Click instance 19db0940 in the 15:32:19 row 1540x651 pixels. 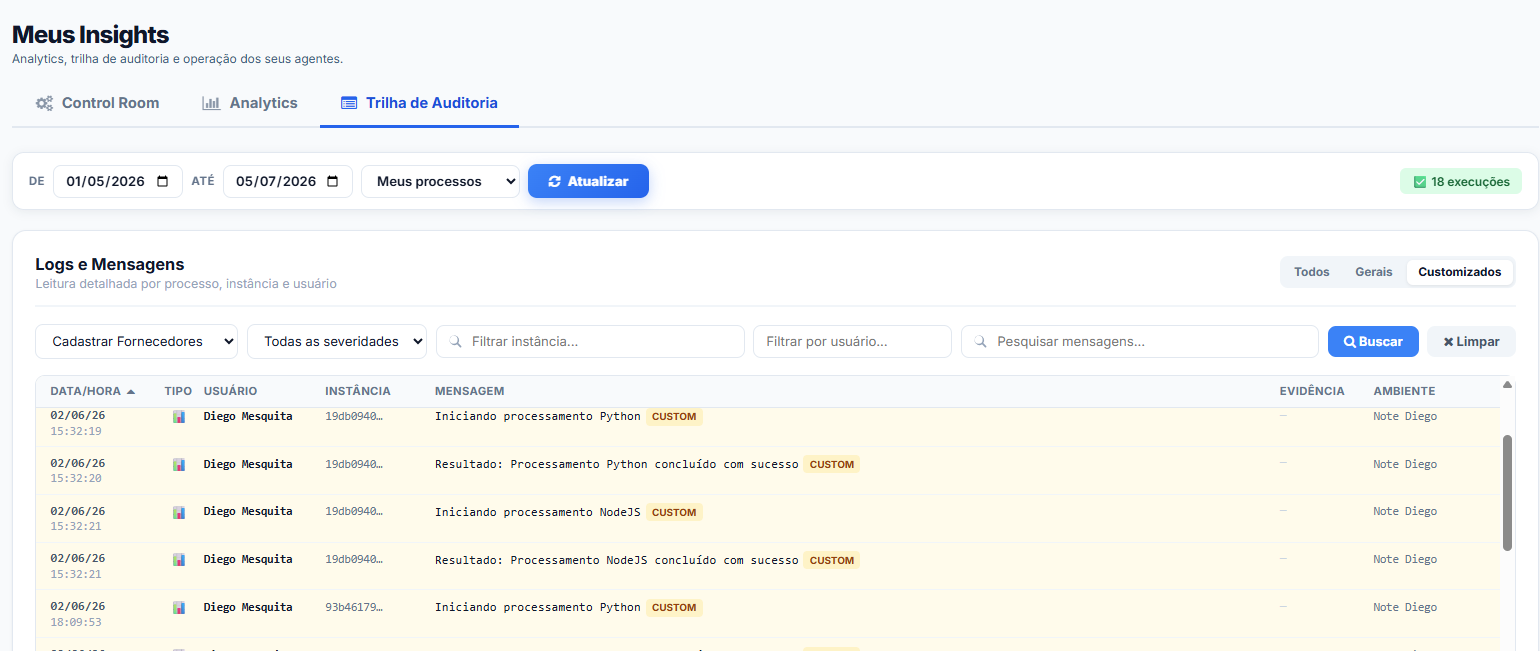tap(354, 416)
